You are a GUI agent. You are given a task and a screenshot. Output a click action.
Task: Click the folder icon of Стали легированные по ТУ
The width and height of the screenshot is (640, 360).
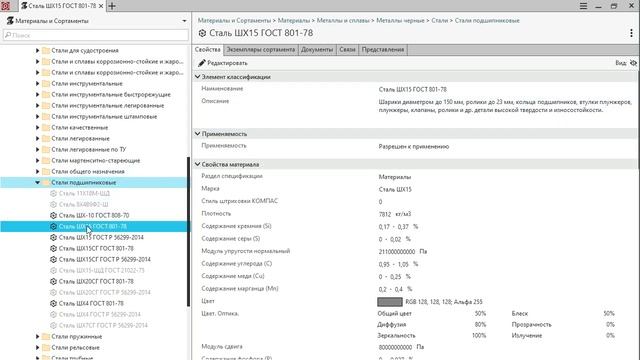pos(46,149)
